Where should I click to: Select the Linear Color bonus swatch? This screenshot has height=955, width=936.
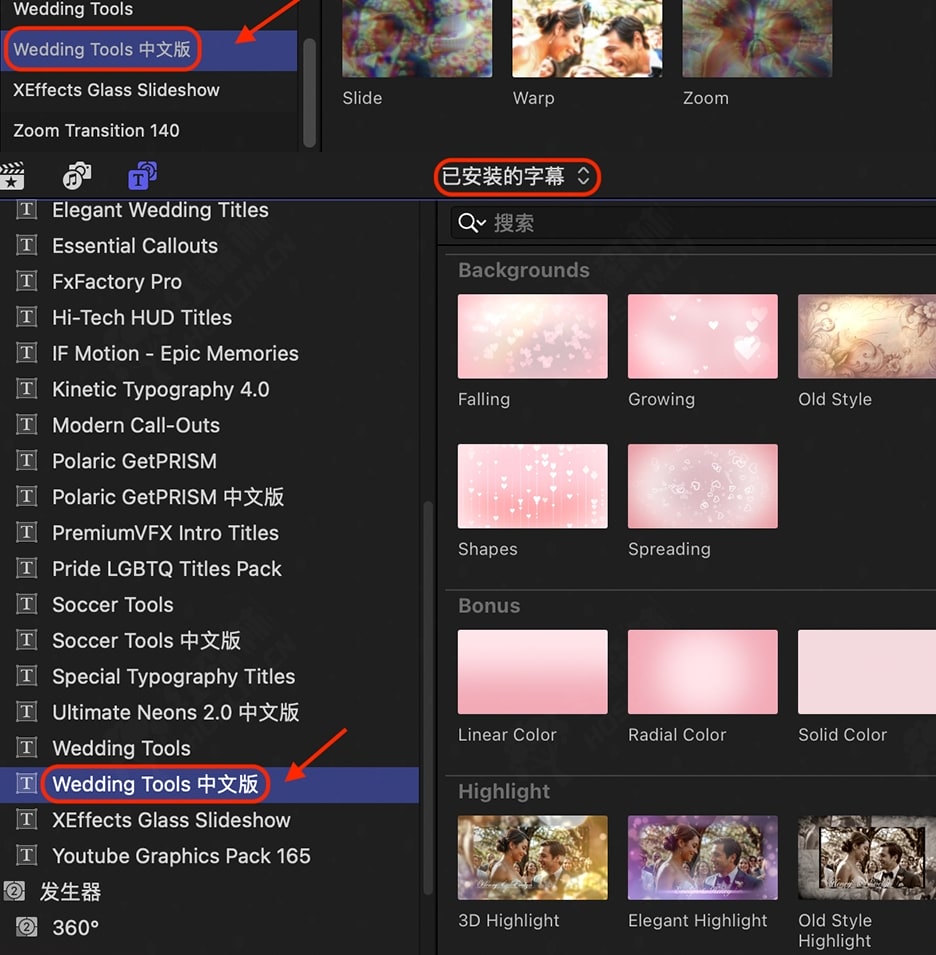tap(532, 672)
